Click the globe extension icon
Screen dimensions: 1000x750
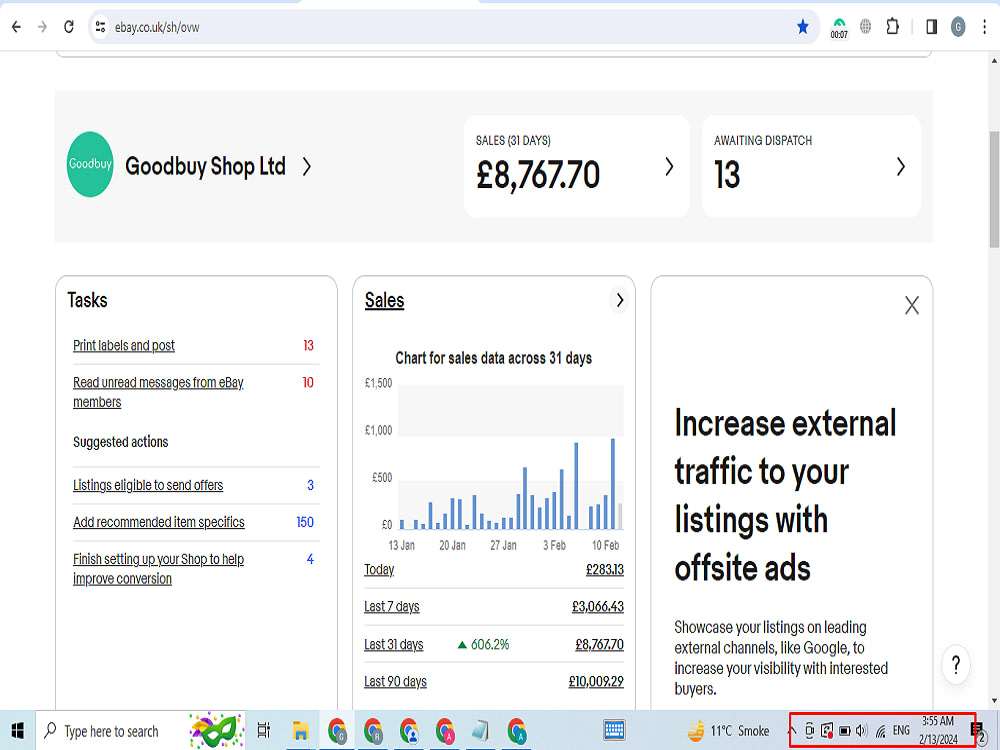(x=865, y=27)
